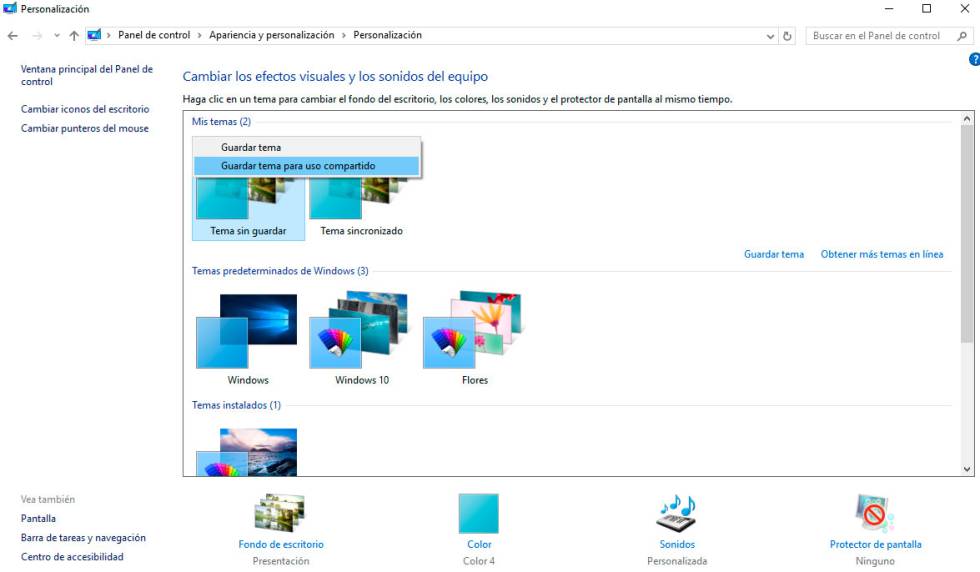
Task: Apply the Flores theme
Action: [474, 339]
